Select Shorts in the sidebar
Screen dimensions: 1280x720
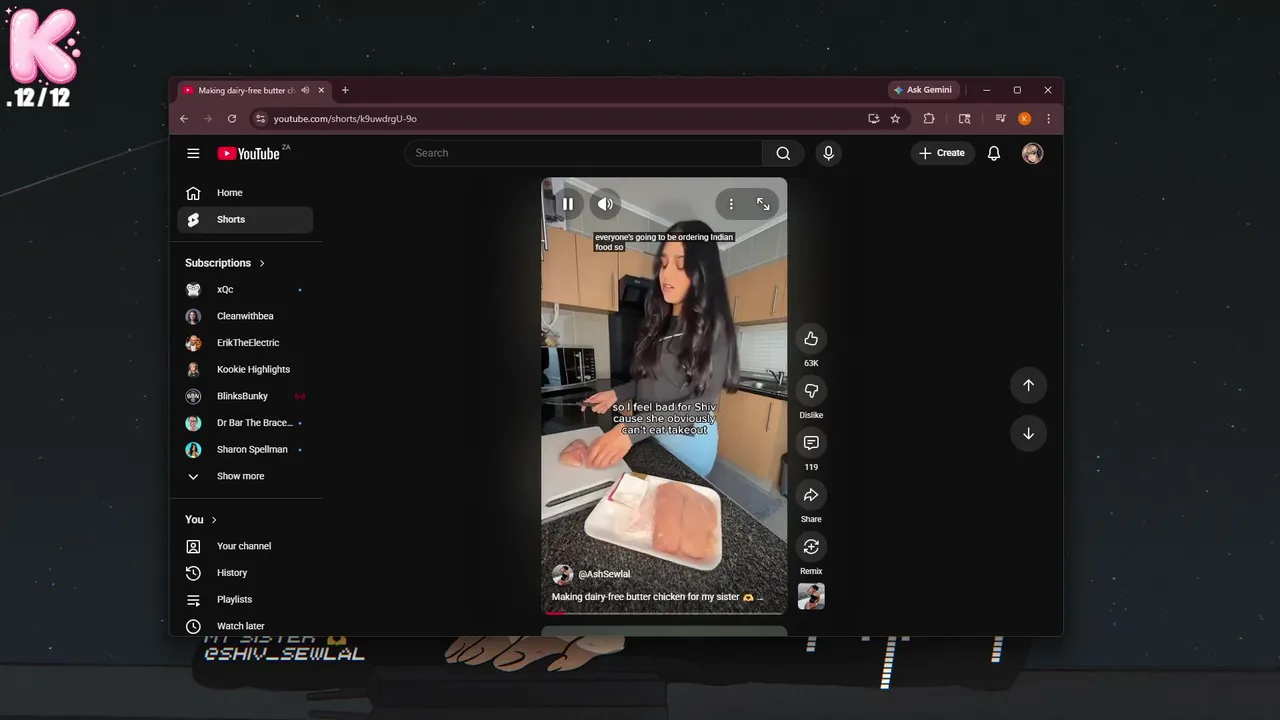click(245, 219)
